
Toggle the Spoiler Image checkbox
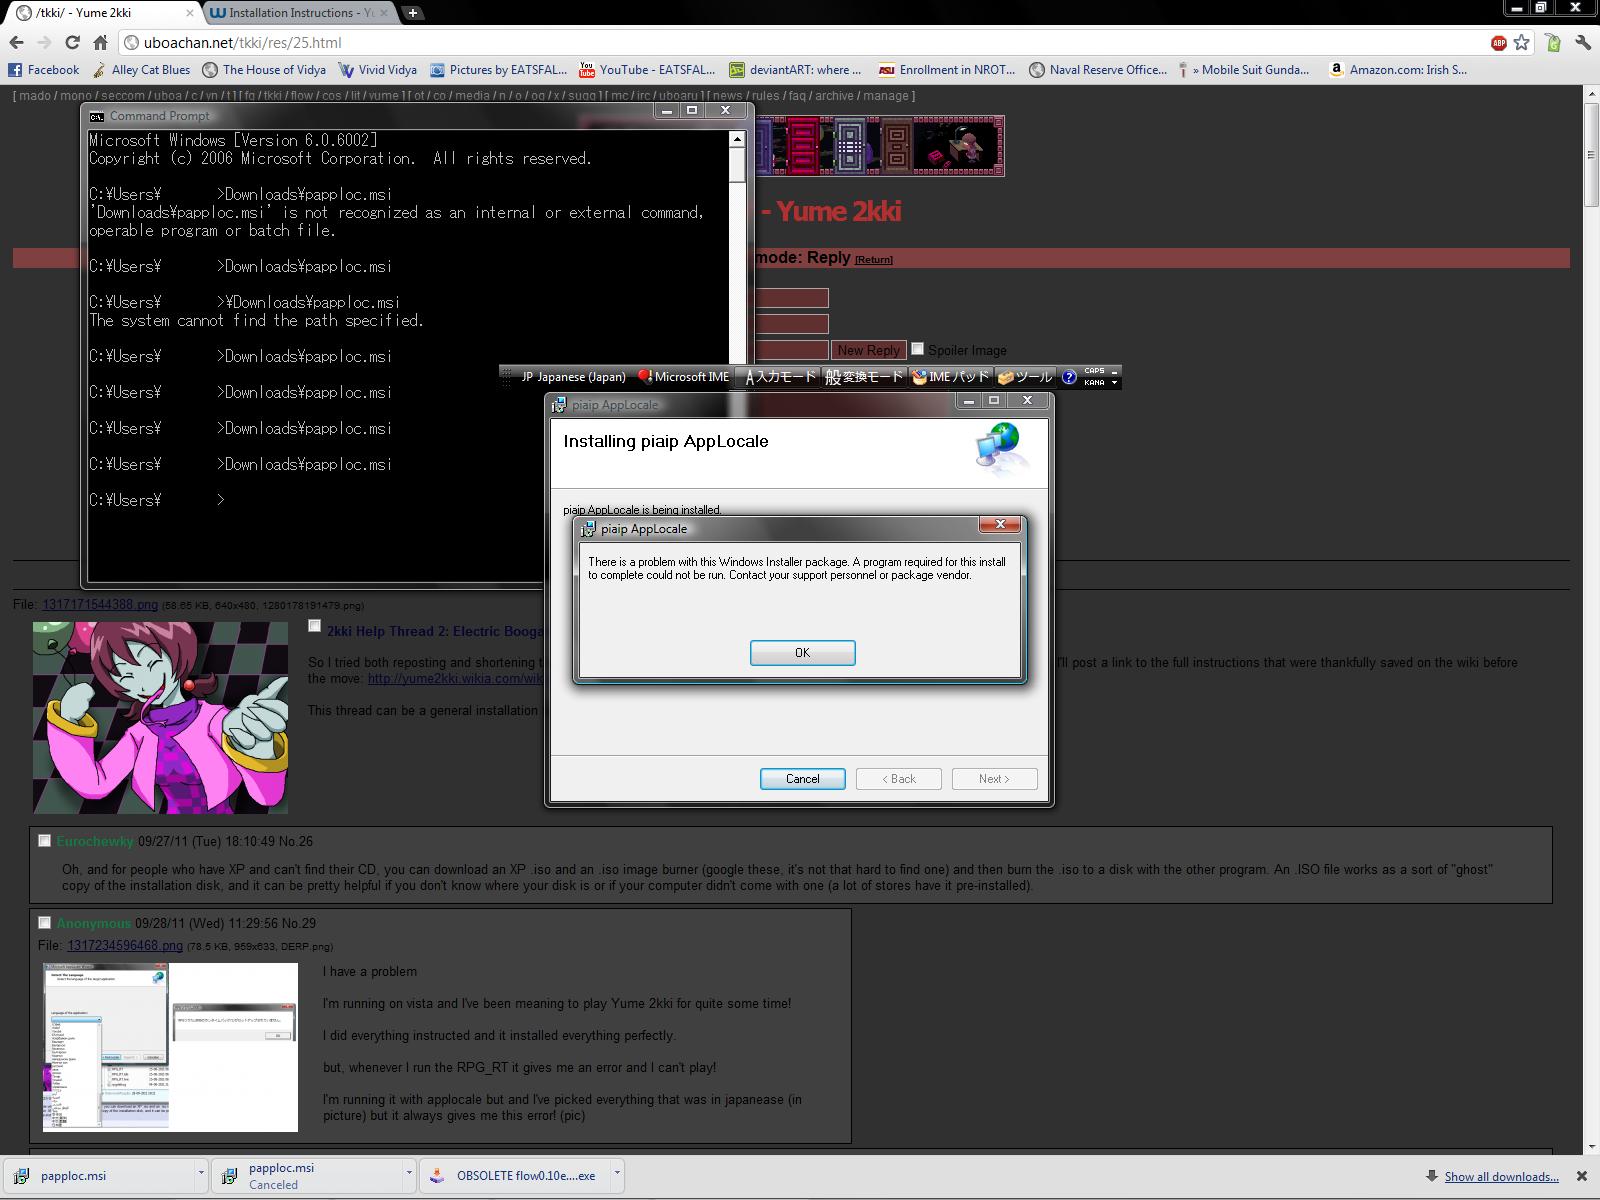917,349
